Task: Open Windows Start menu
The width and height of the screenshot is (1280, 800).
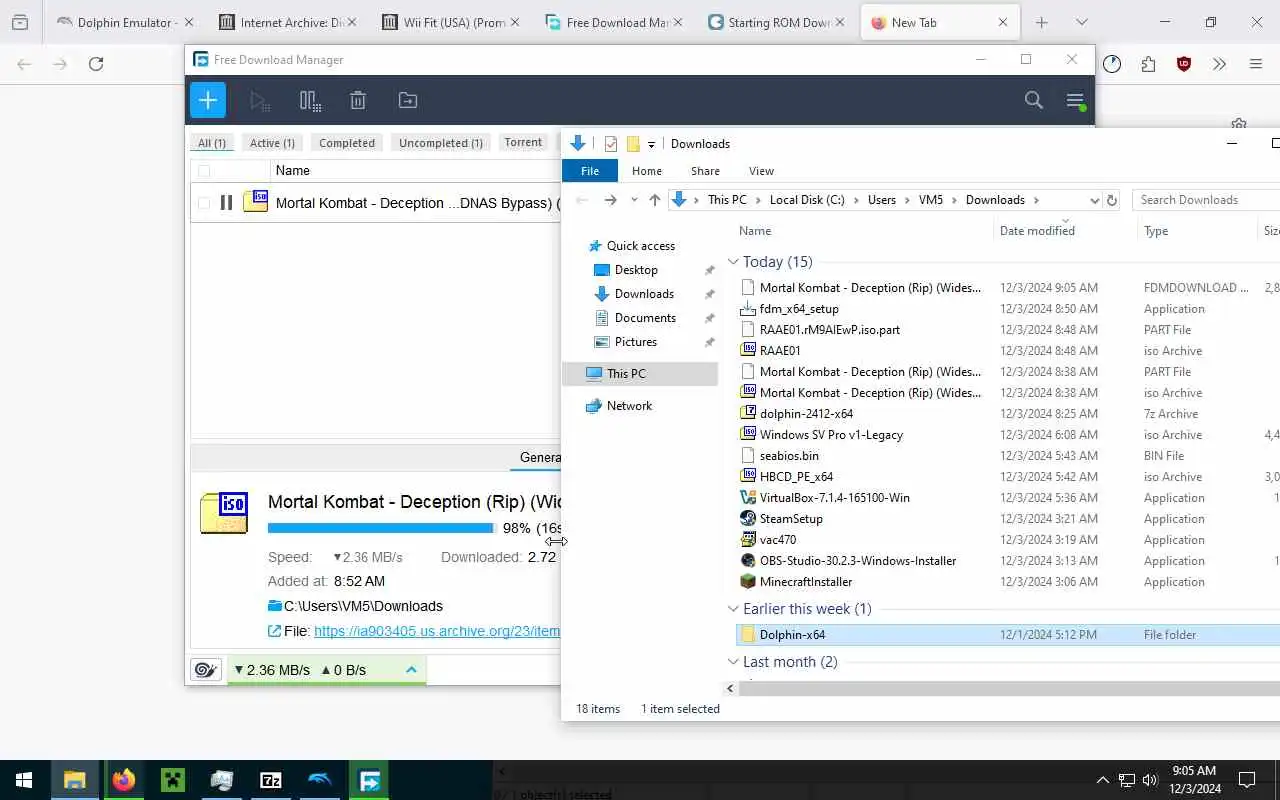Action: point(24,781)
